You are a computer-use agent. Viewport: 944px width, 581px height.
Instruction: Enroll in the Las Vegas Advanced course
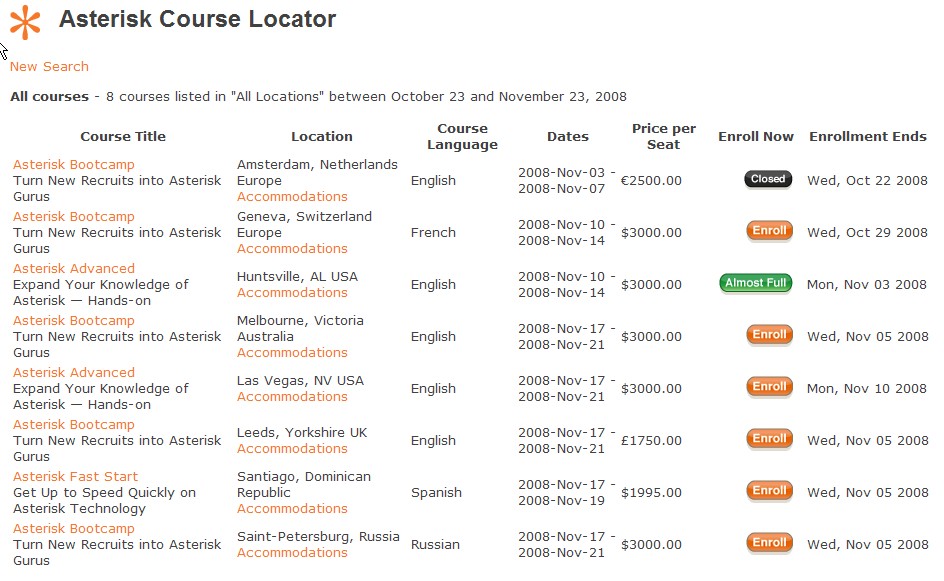pyautogui.click(x=769, y=387)
